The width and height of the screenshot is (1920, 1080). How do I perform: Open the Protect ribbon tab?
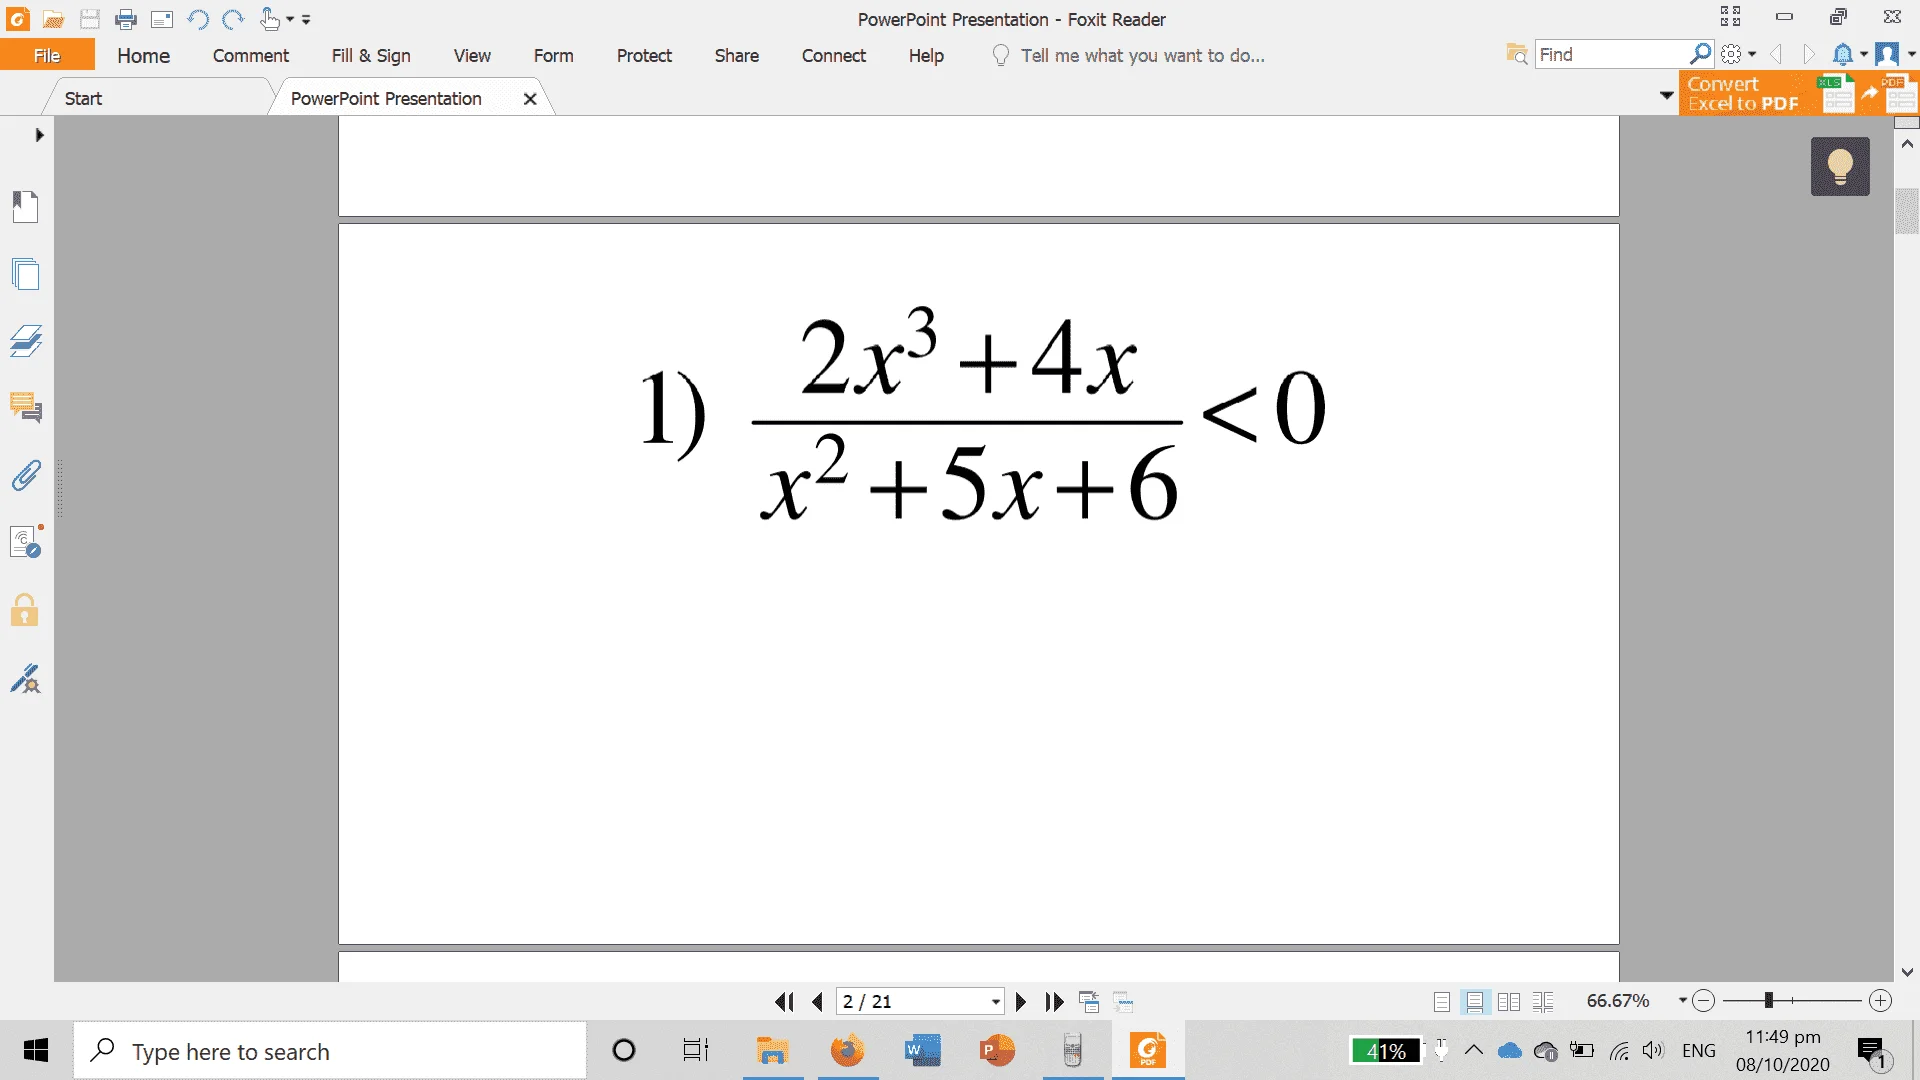[x=644, y=56]
